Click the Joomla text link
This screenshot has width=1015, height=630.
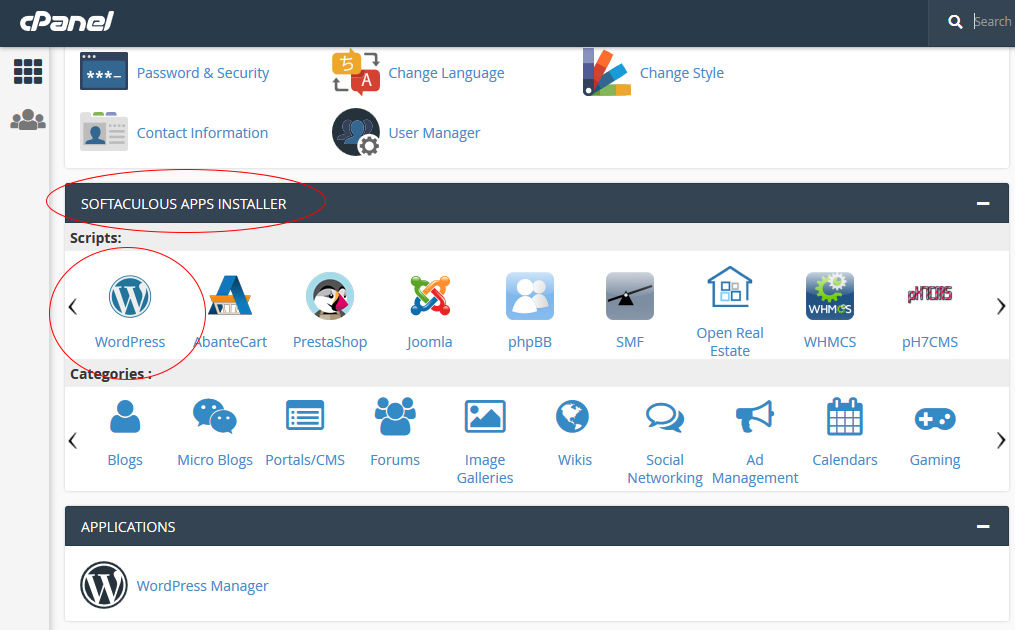coord(430,342)
